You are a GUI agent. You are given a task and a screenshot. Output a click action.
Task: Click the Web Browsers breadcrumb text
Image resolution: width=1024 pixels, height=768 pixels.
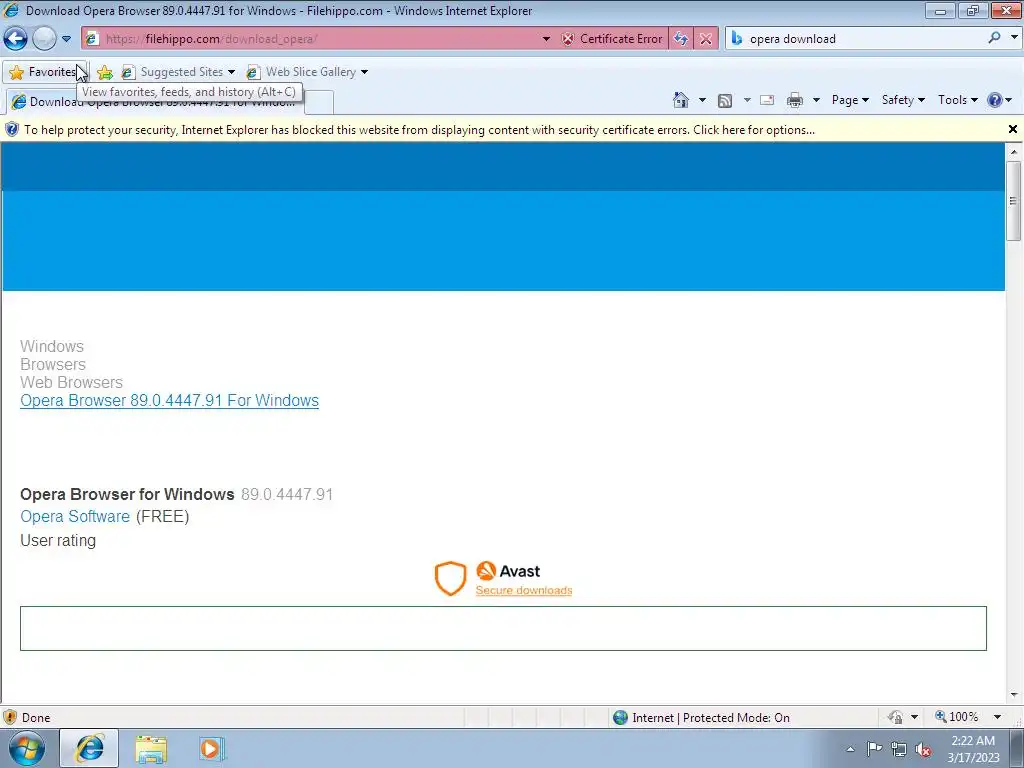[72, 382]
